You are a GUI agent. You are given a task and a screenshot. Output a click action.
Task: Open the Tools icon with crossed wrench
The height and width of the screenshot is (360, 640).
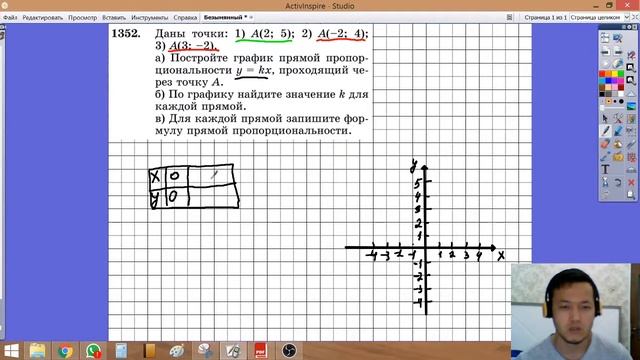tap(618, 119)
